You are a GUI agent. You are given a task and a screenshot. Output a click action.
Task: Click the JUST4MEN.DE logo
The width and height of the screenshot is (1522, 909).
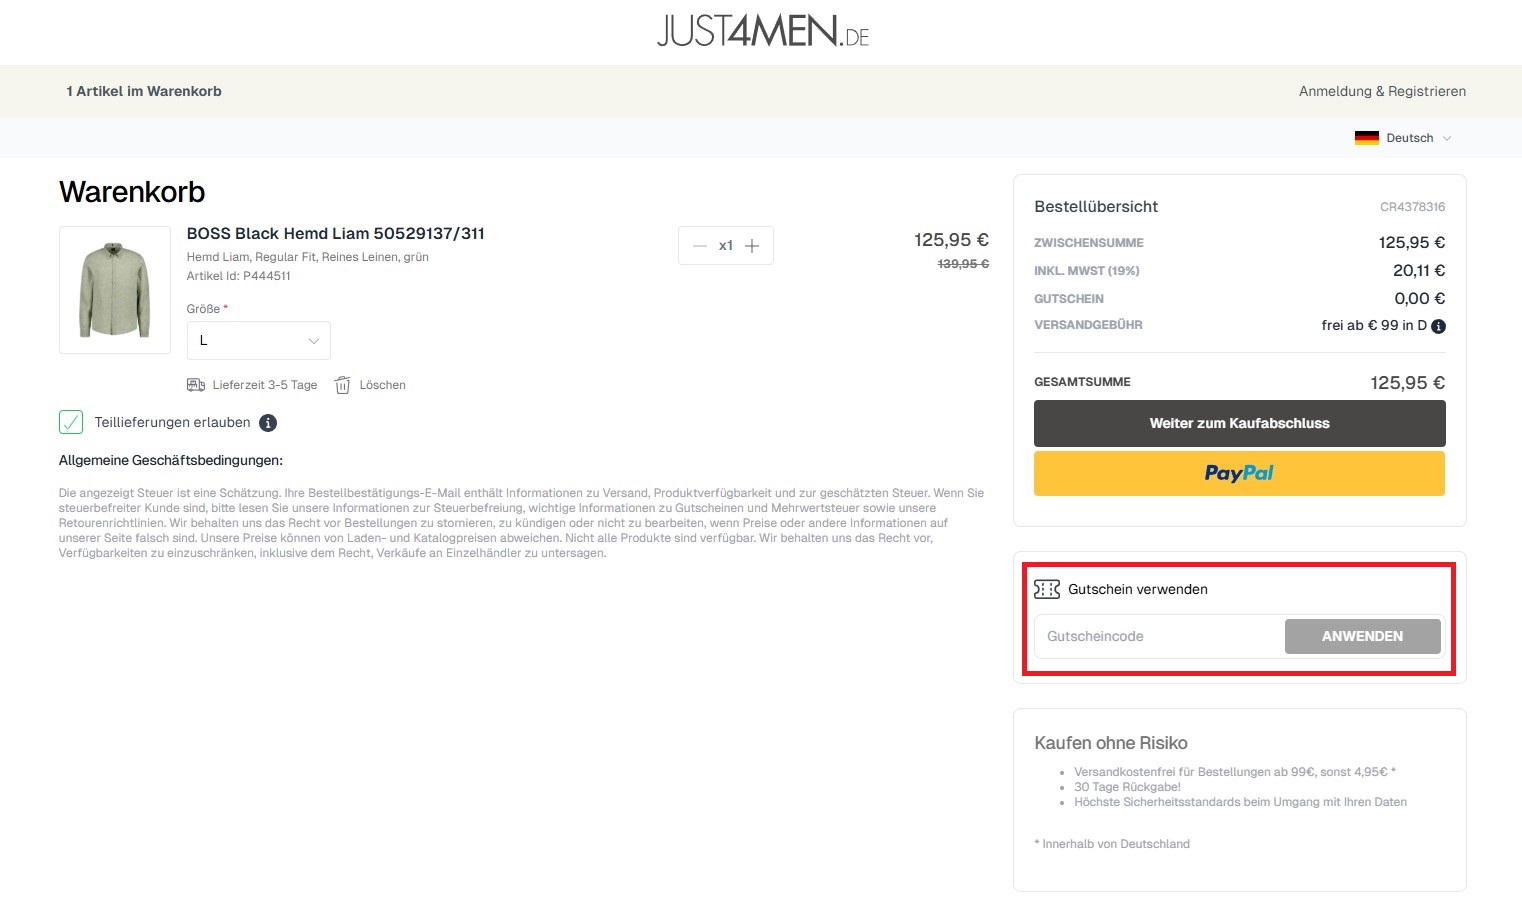pyautogui.click(x=762, y=31)
